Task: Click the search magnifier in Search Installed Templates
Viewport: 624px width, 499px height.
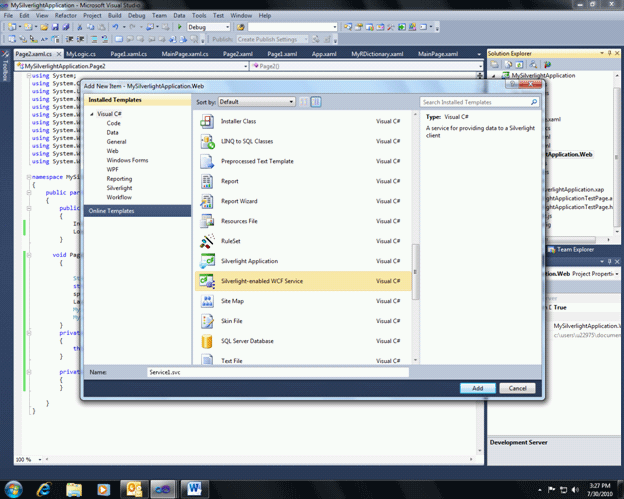Action: coord(534,102)
